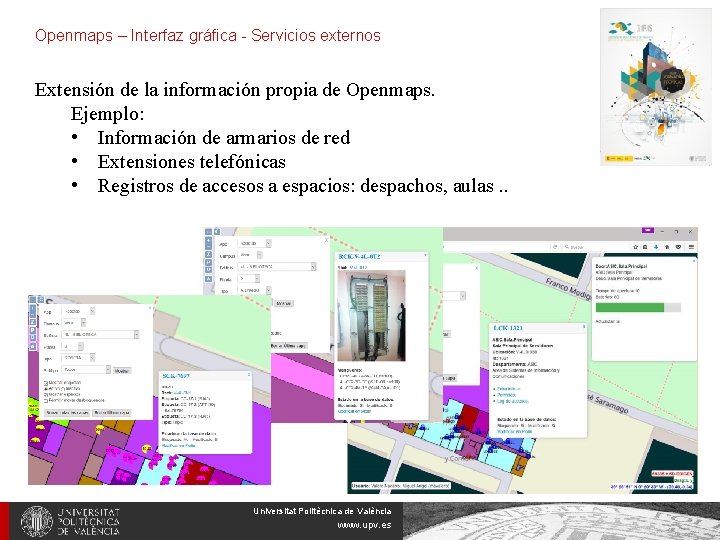The height and width of the screenshot is (540, 720).
Task: Click the green door-opening progress bar
Action: (630, 308)
